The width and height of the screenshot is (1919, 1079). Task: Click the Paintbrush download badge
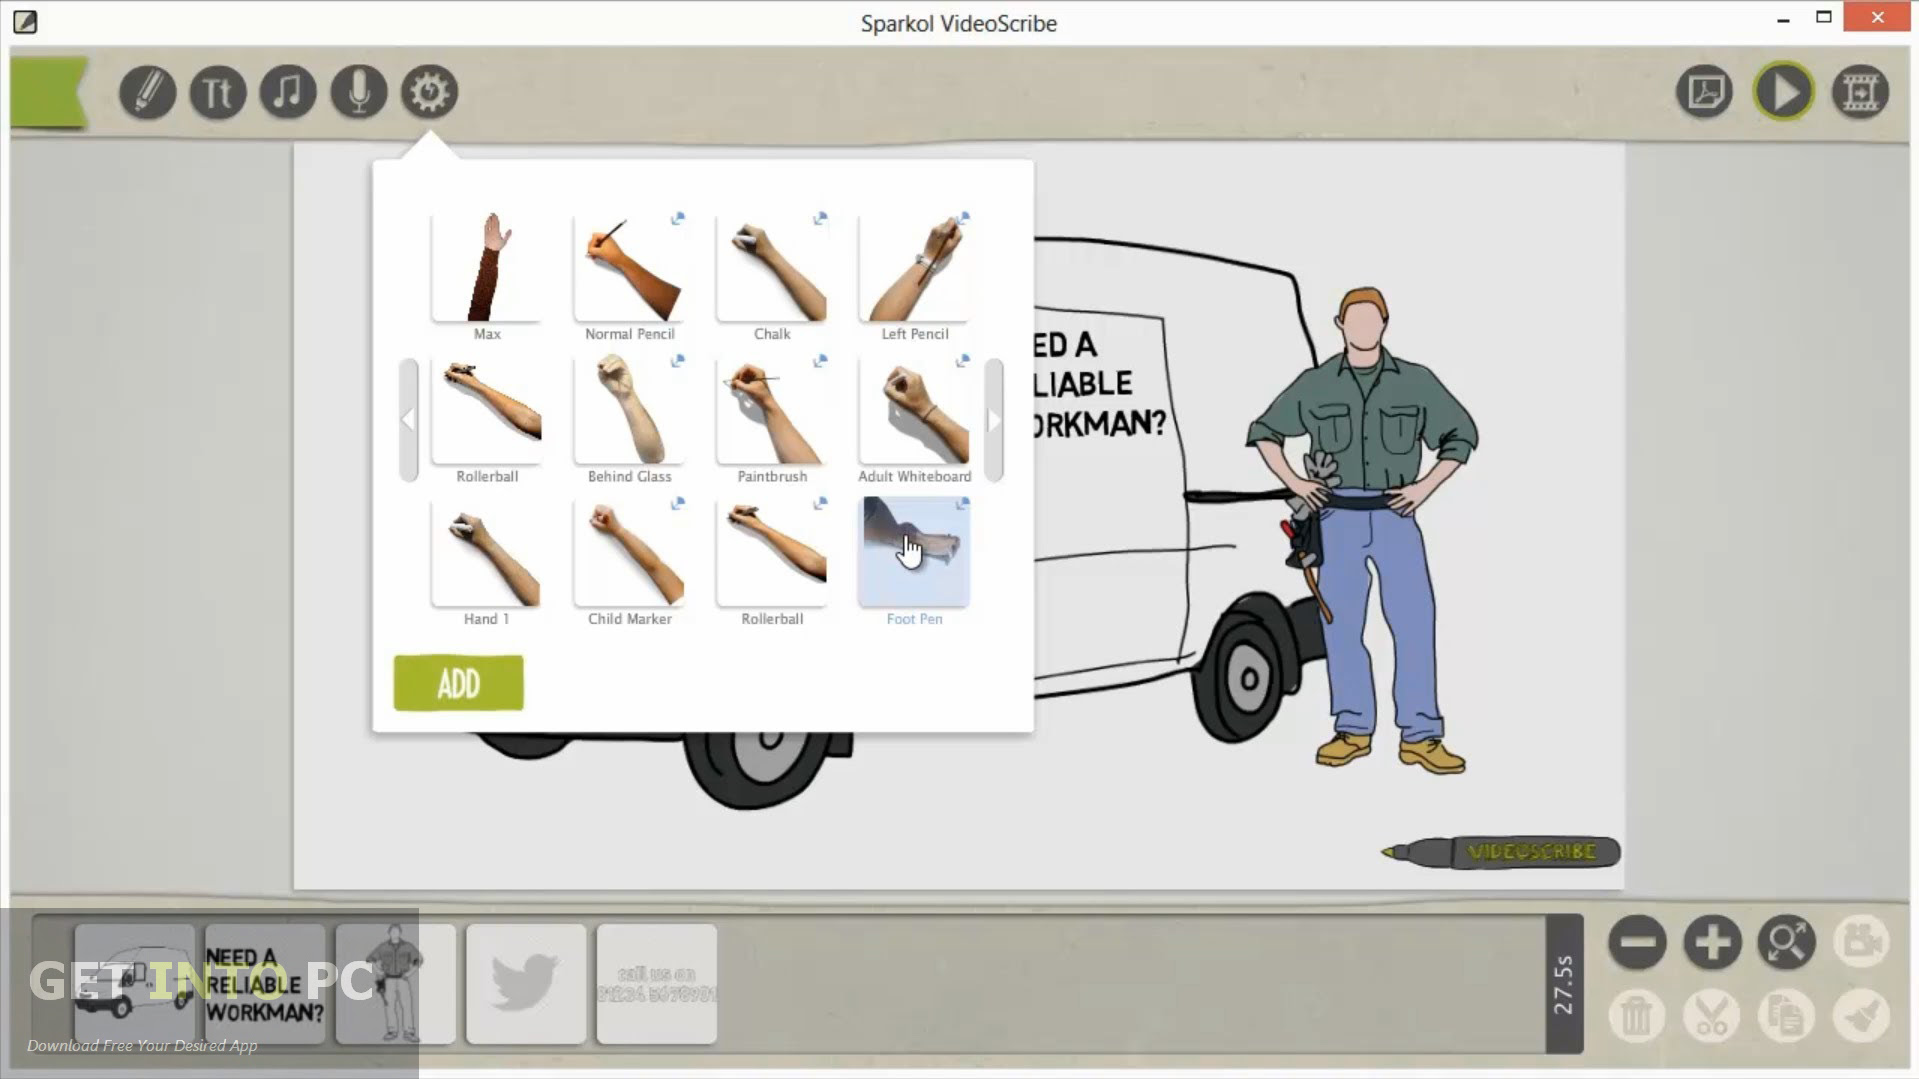click(820, 360)
